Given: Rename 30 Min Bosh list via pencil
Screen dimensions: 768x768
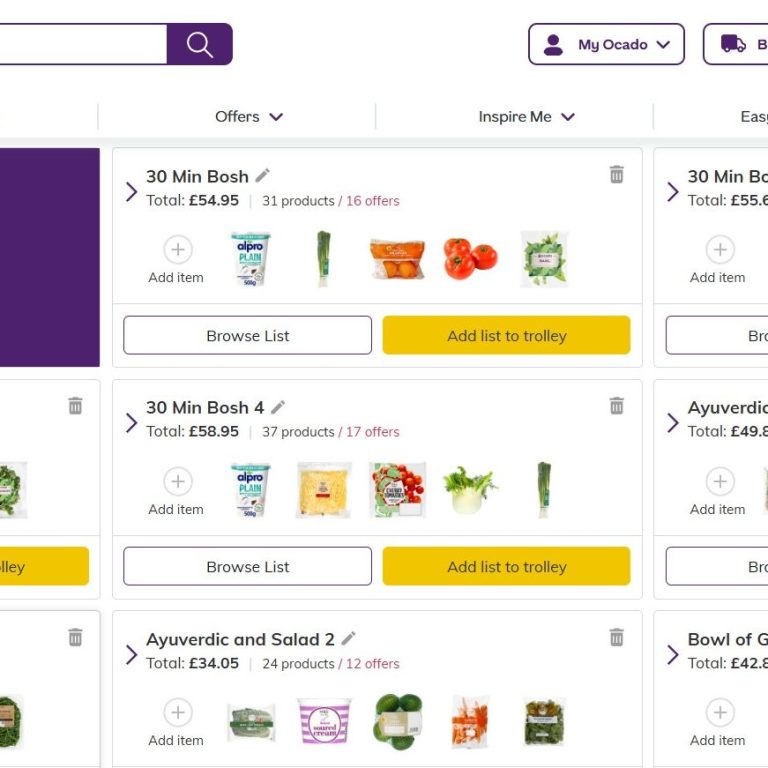Looking at the screenshot, I should [x=263, y=176].
